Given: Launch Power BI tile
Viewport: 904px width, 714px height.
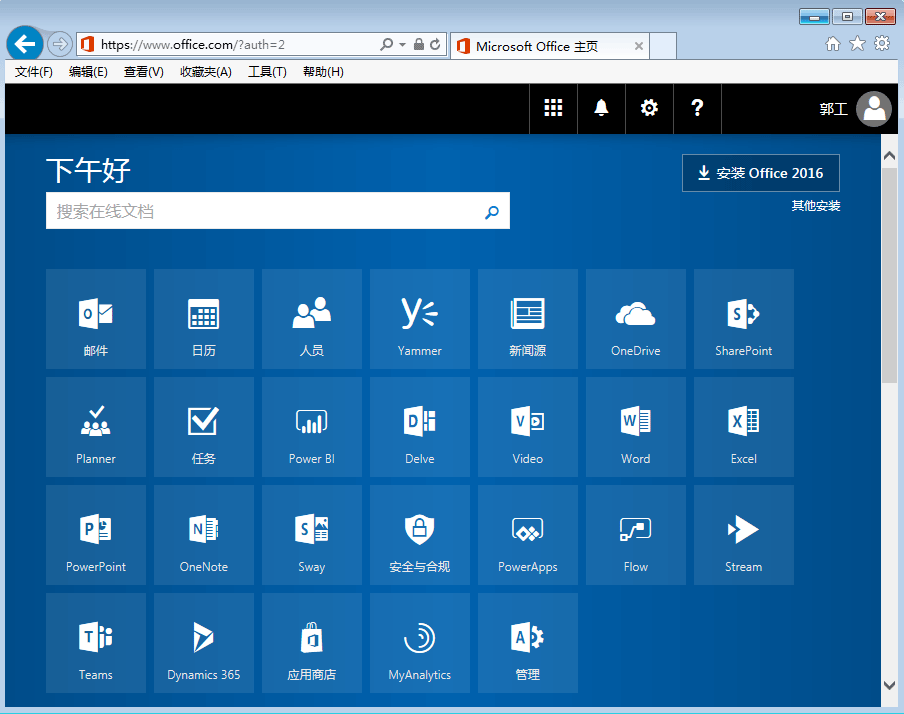Looking at the screenshot, I should pos(312,427).
